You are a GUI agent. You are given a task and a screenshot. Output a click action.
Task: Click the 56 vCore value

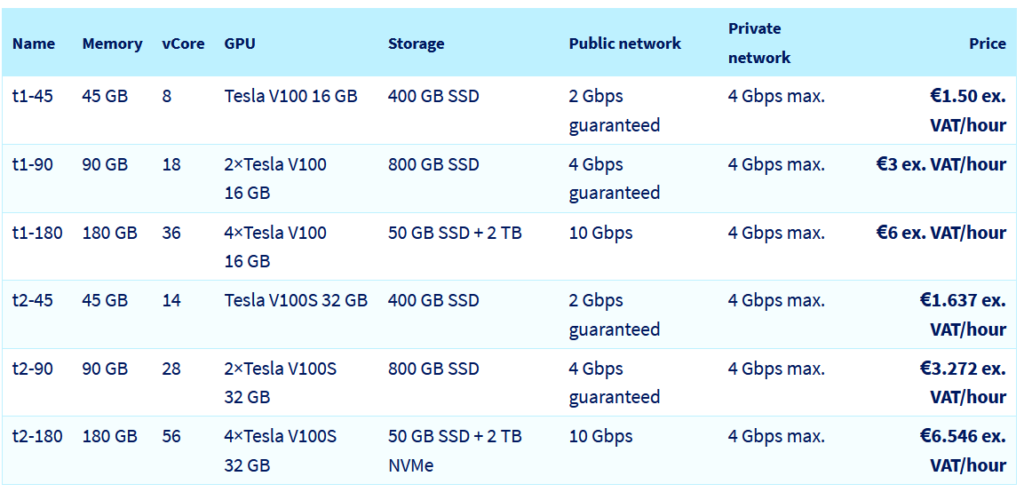point(171,436)
